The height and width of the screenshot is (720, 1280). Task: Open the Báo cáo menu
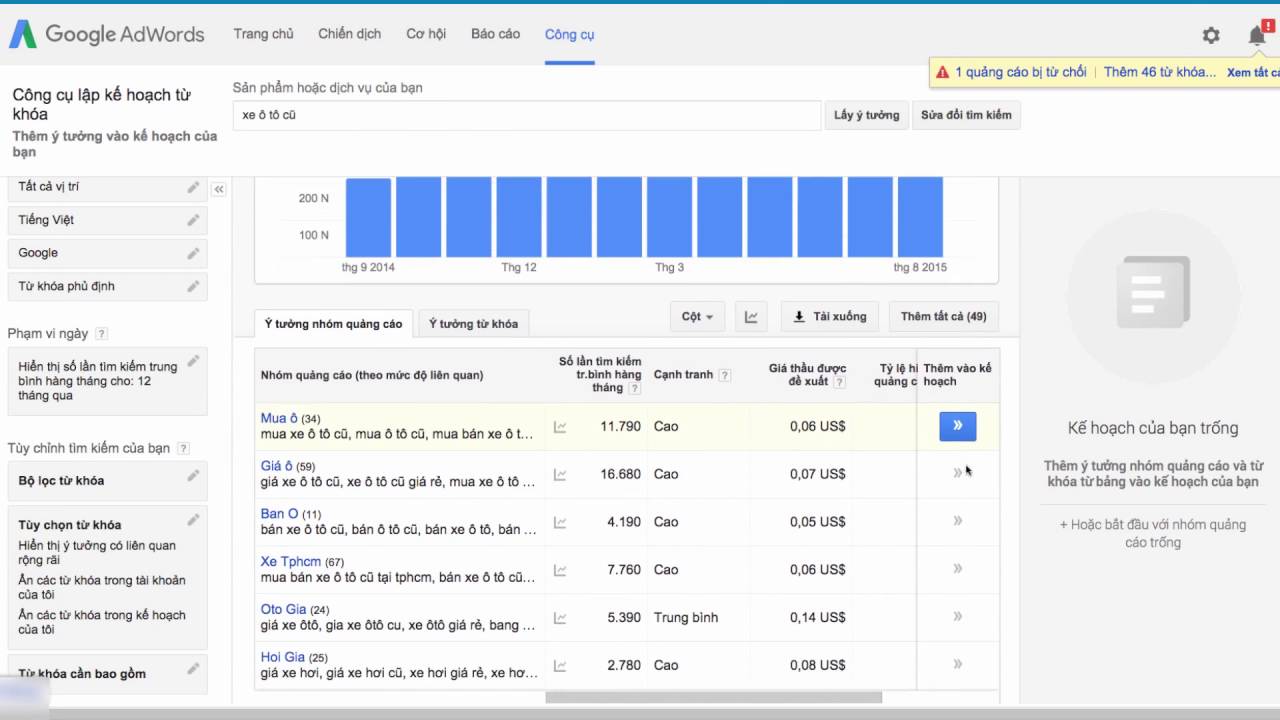[x=495, y=33]
